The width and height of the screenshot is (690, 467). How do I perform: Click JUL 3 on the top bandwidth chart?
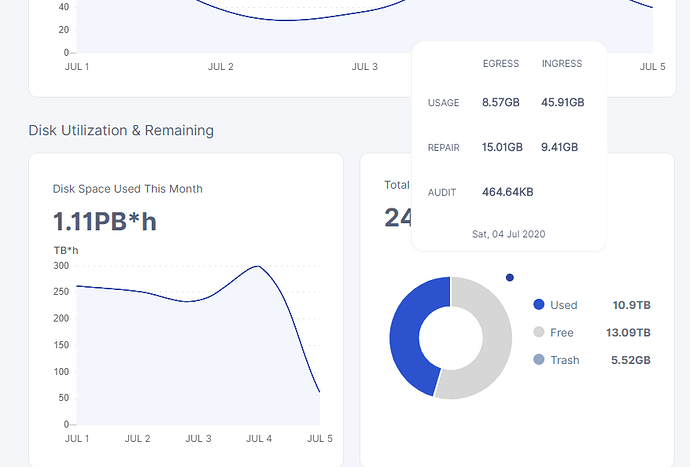(x=364, y=66)
